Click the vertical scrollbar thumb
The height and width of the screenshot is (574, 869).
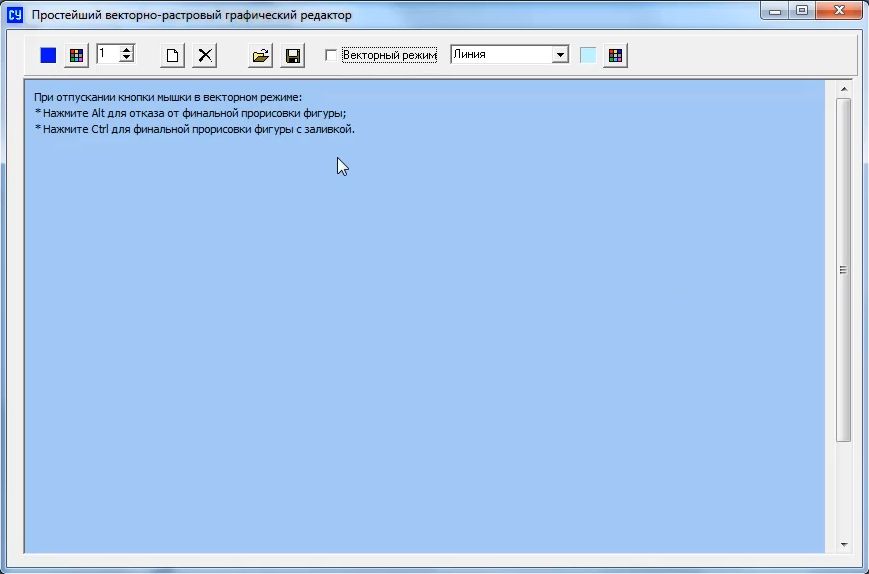point(843,270)
